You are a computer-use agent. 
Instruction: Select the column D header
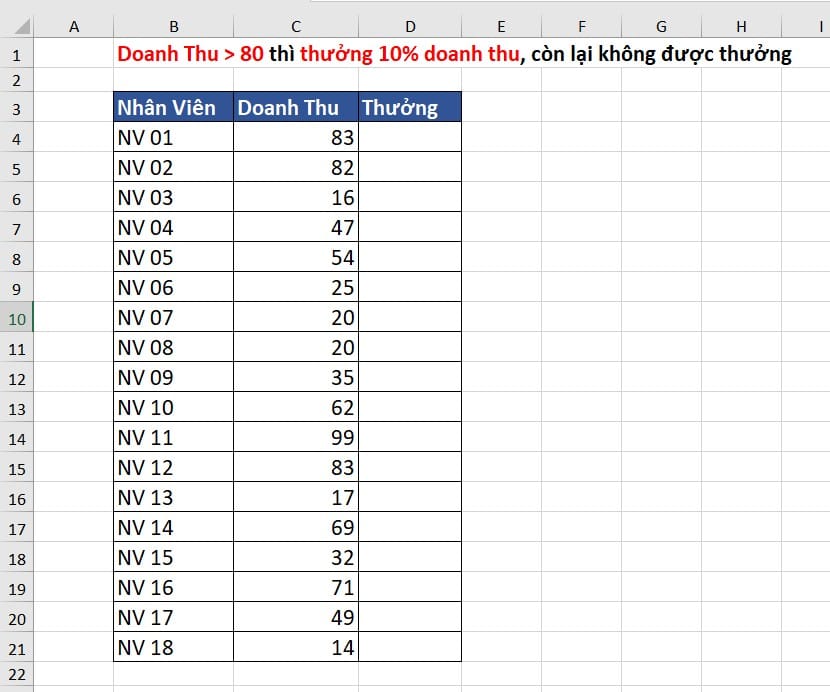[409, 27]
